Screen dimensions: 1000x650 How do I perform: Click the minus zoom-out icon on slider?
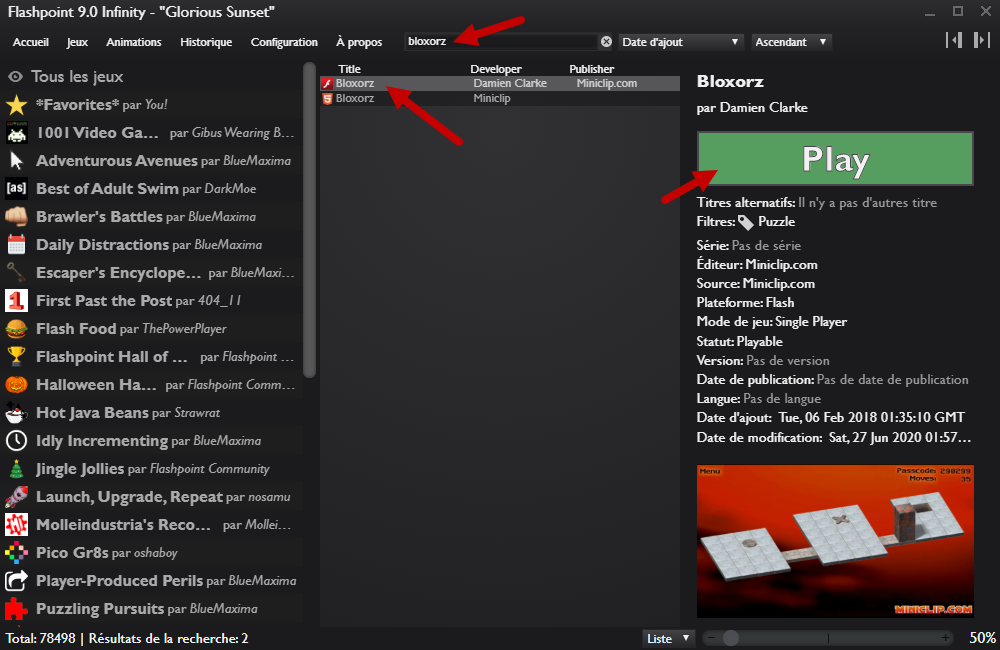[x=711, y=638]
